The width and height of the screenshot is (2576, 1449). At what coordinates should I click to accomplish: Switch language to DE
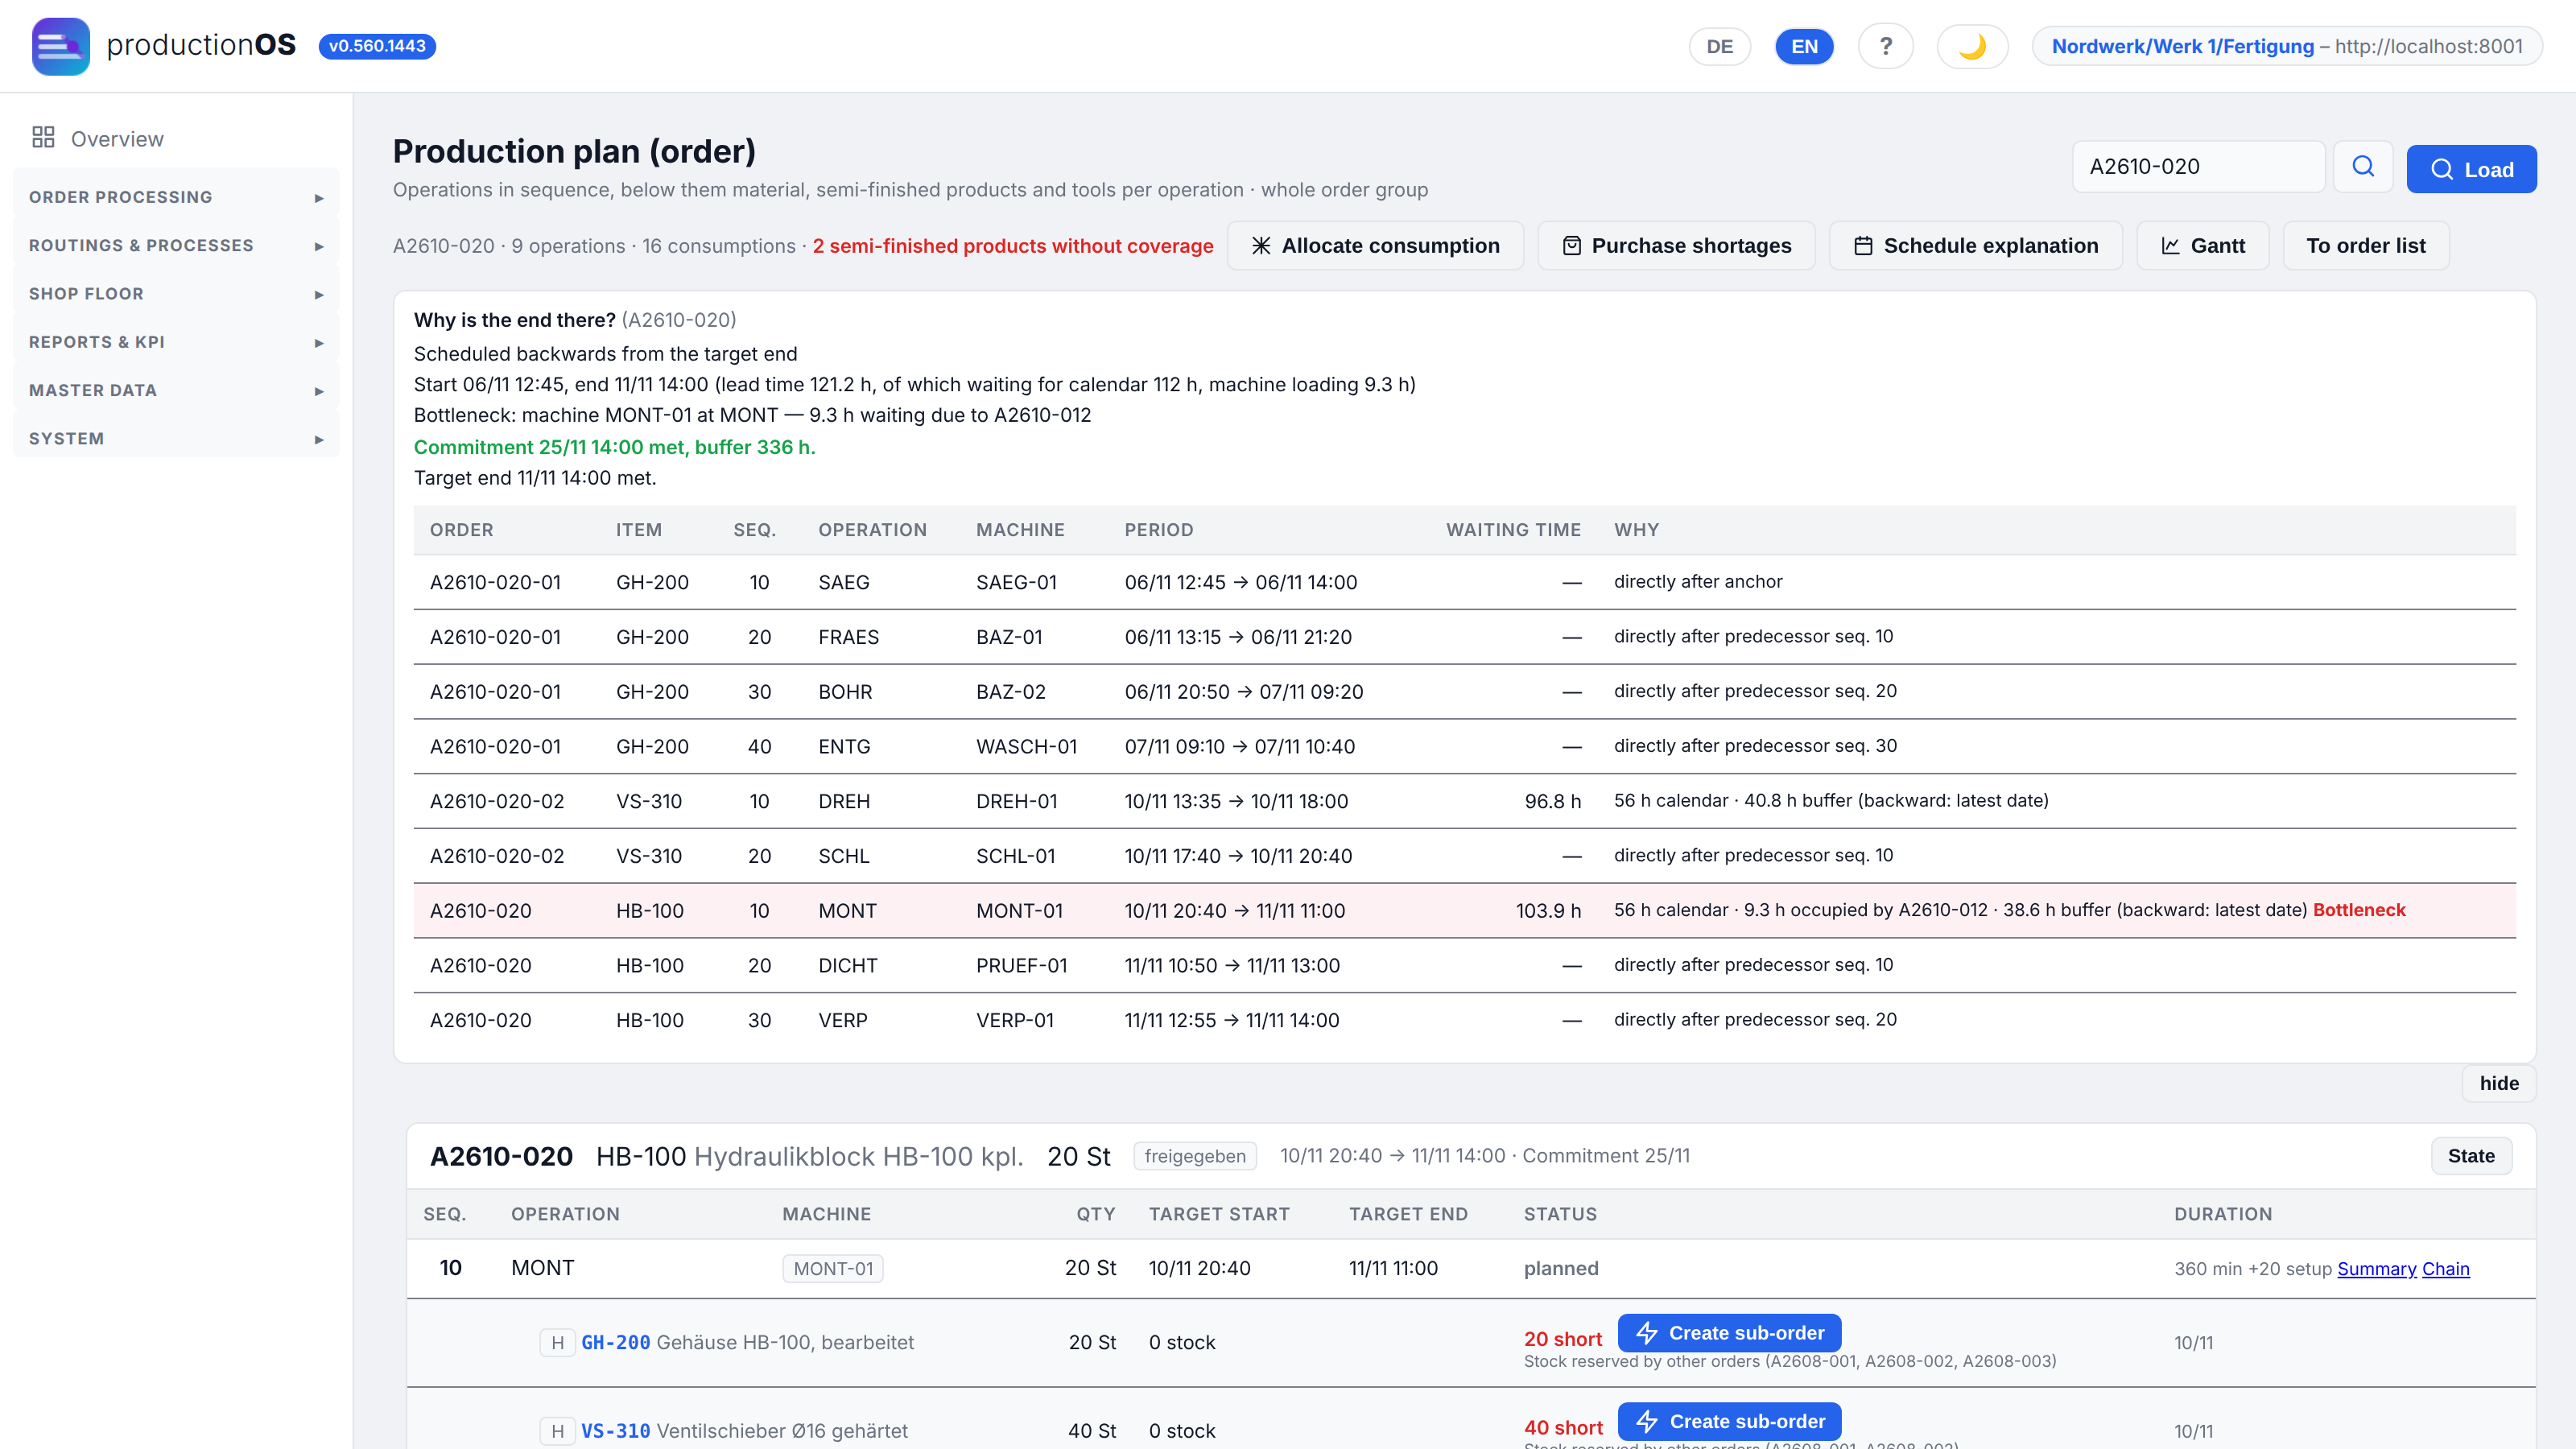click(x=1719, y=46)
